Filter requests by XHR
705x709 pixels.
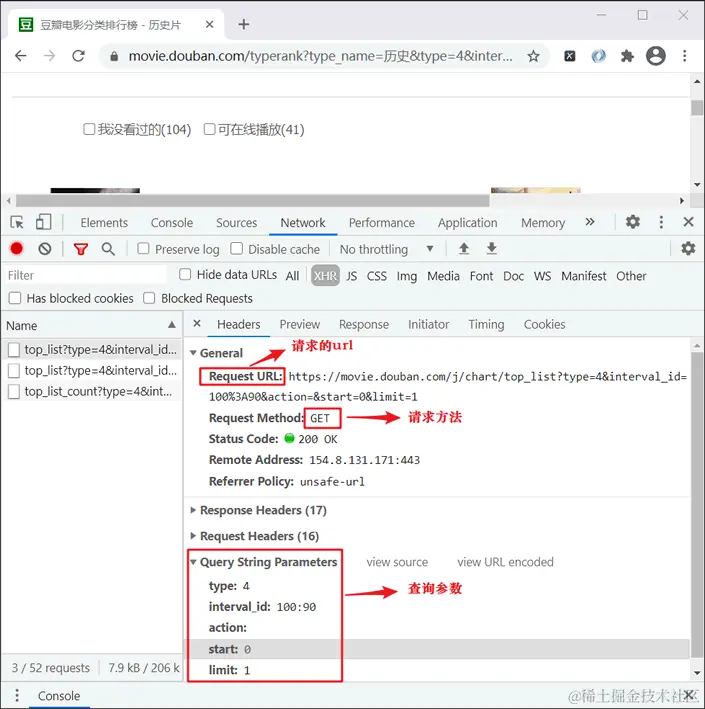coord(325,276)
